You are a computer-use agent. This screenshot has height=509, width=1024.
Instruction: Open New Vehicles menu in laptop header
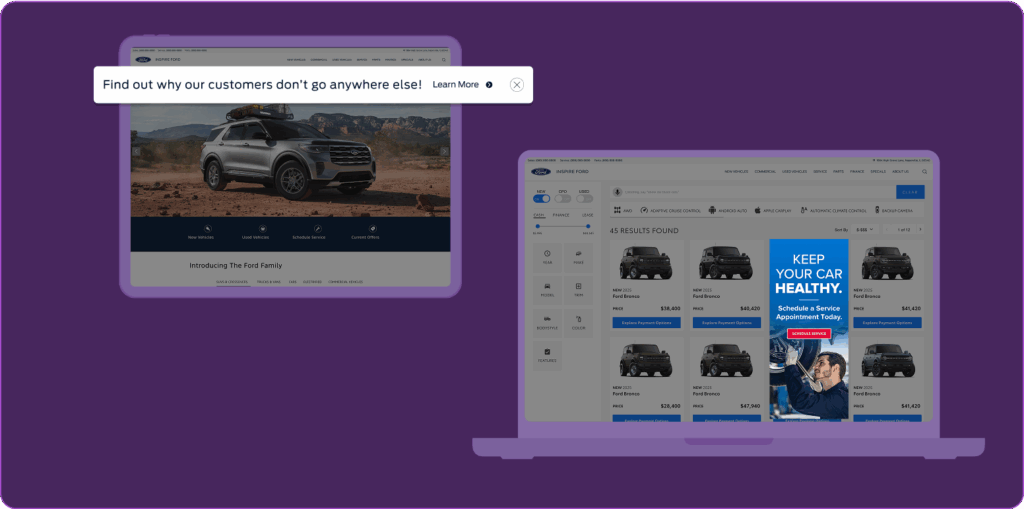[x=736, y=171]
